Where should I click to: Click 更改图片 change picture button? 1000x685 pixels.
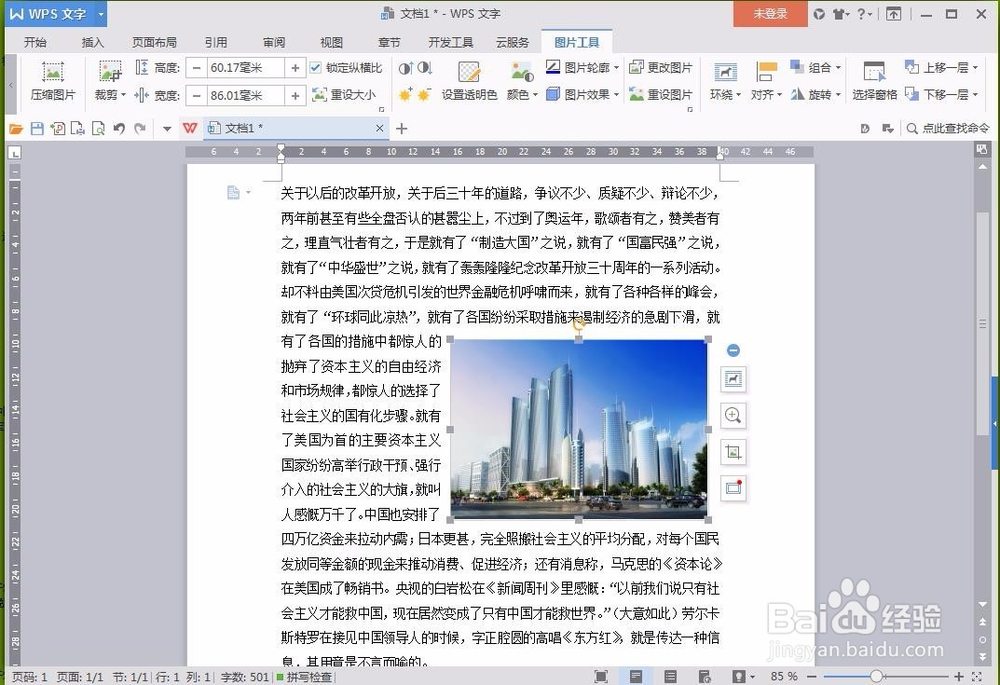point(661,67)
